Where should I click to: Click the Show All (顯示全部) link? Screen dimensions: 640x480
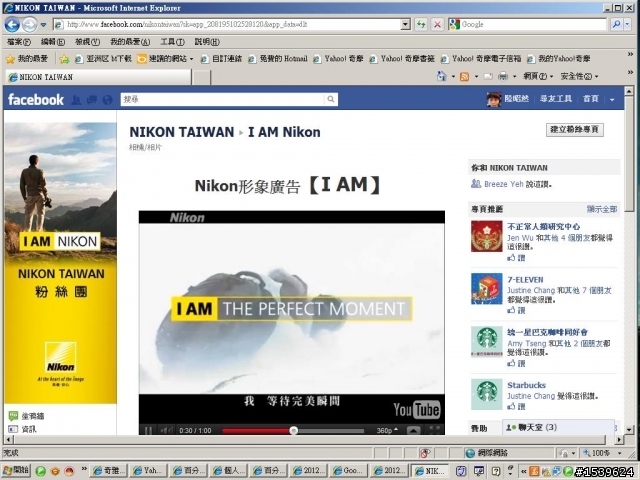coord(602,209)
